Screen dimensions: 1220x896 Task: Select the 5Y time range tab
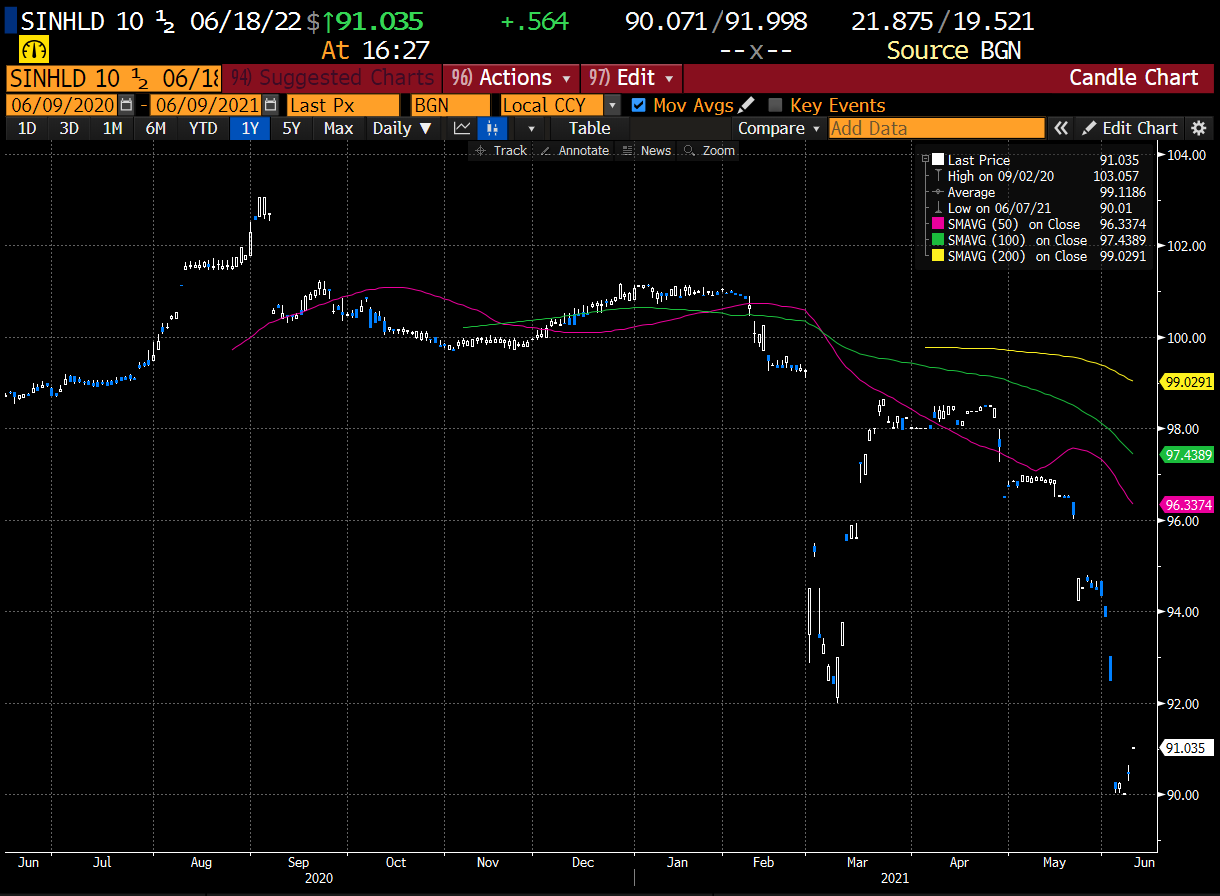pos(291,128)
